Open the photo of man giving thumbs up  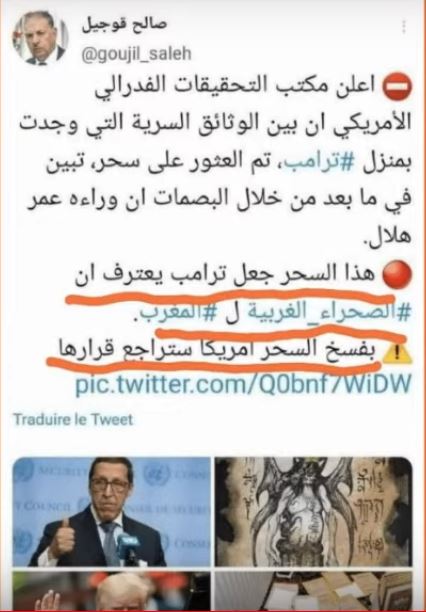pos(112,512)
